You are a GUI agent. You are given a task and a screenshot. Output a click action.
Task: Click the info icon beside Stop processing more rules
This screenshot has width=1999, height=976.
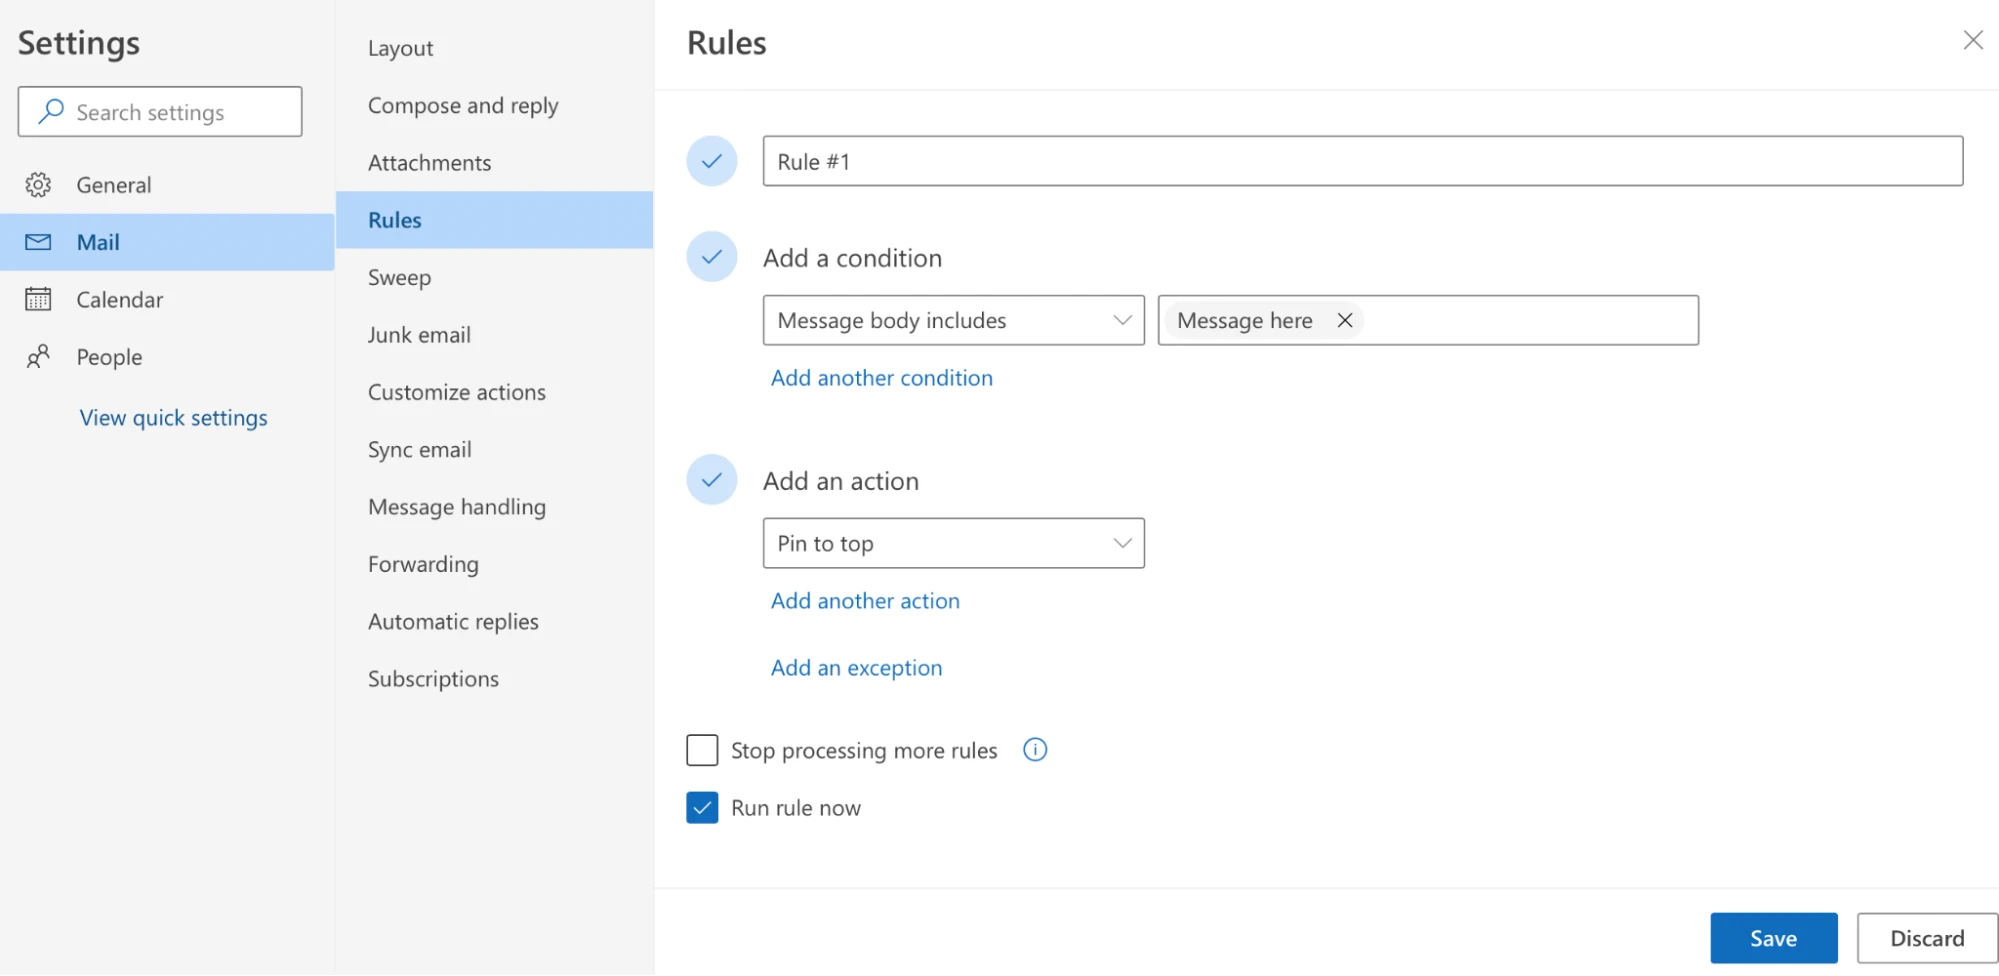tap(1035, 750)
